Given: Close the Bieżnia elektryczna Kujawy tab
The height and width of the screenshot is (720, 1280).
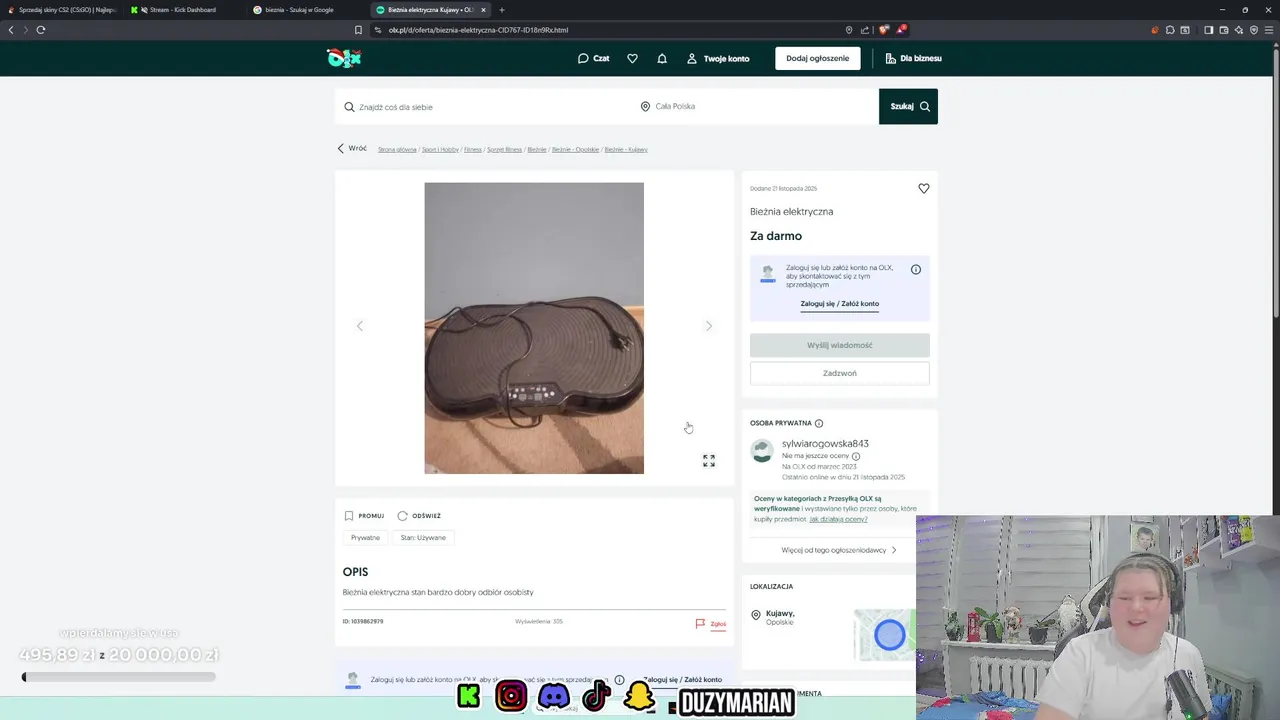Looking at the screenshot, I should [x=483, y=10].
